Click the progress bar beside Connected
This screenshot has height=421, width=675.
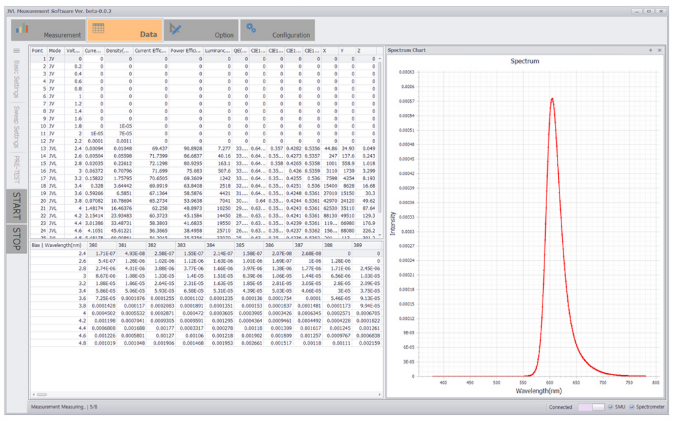[591, 407]
